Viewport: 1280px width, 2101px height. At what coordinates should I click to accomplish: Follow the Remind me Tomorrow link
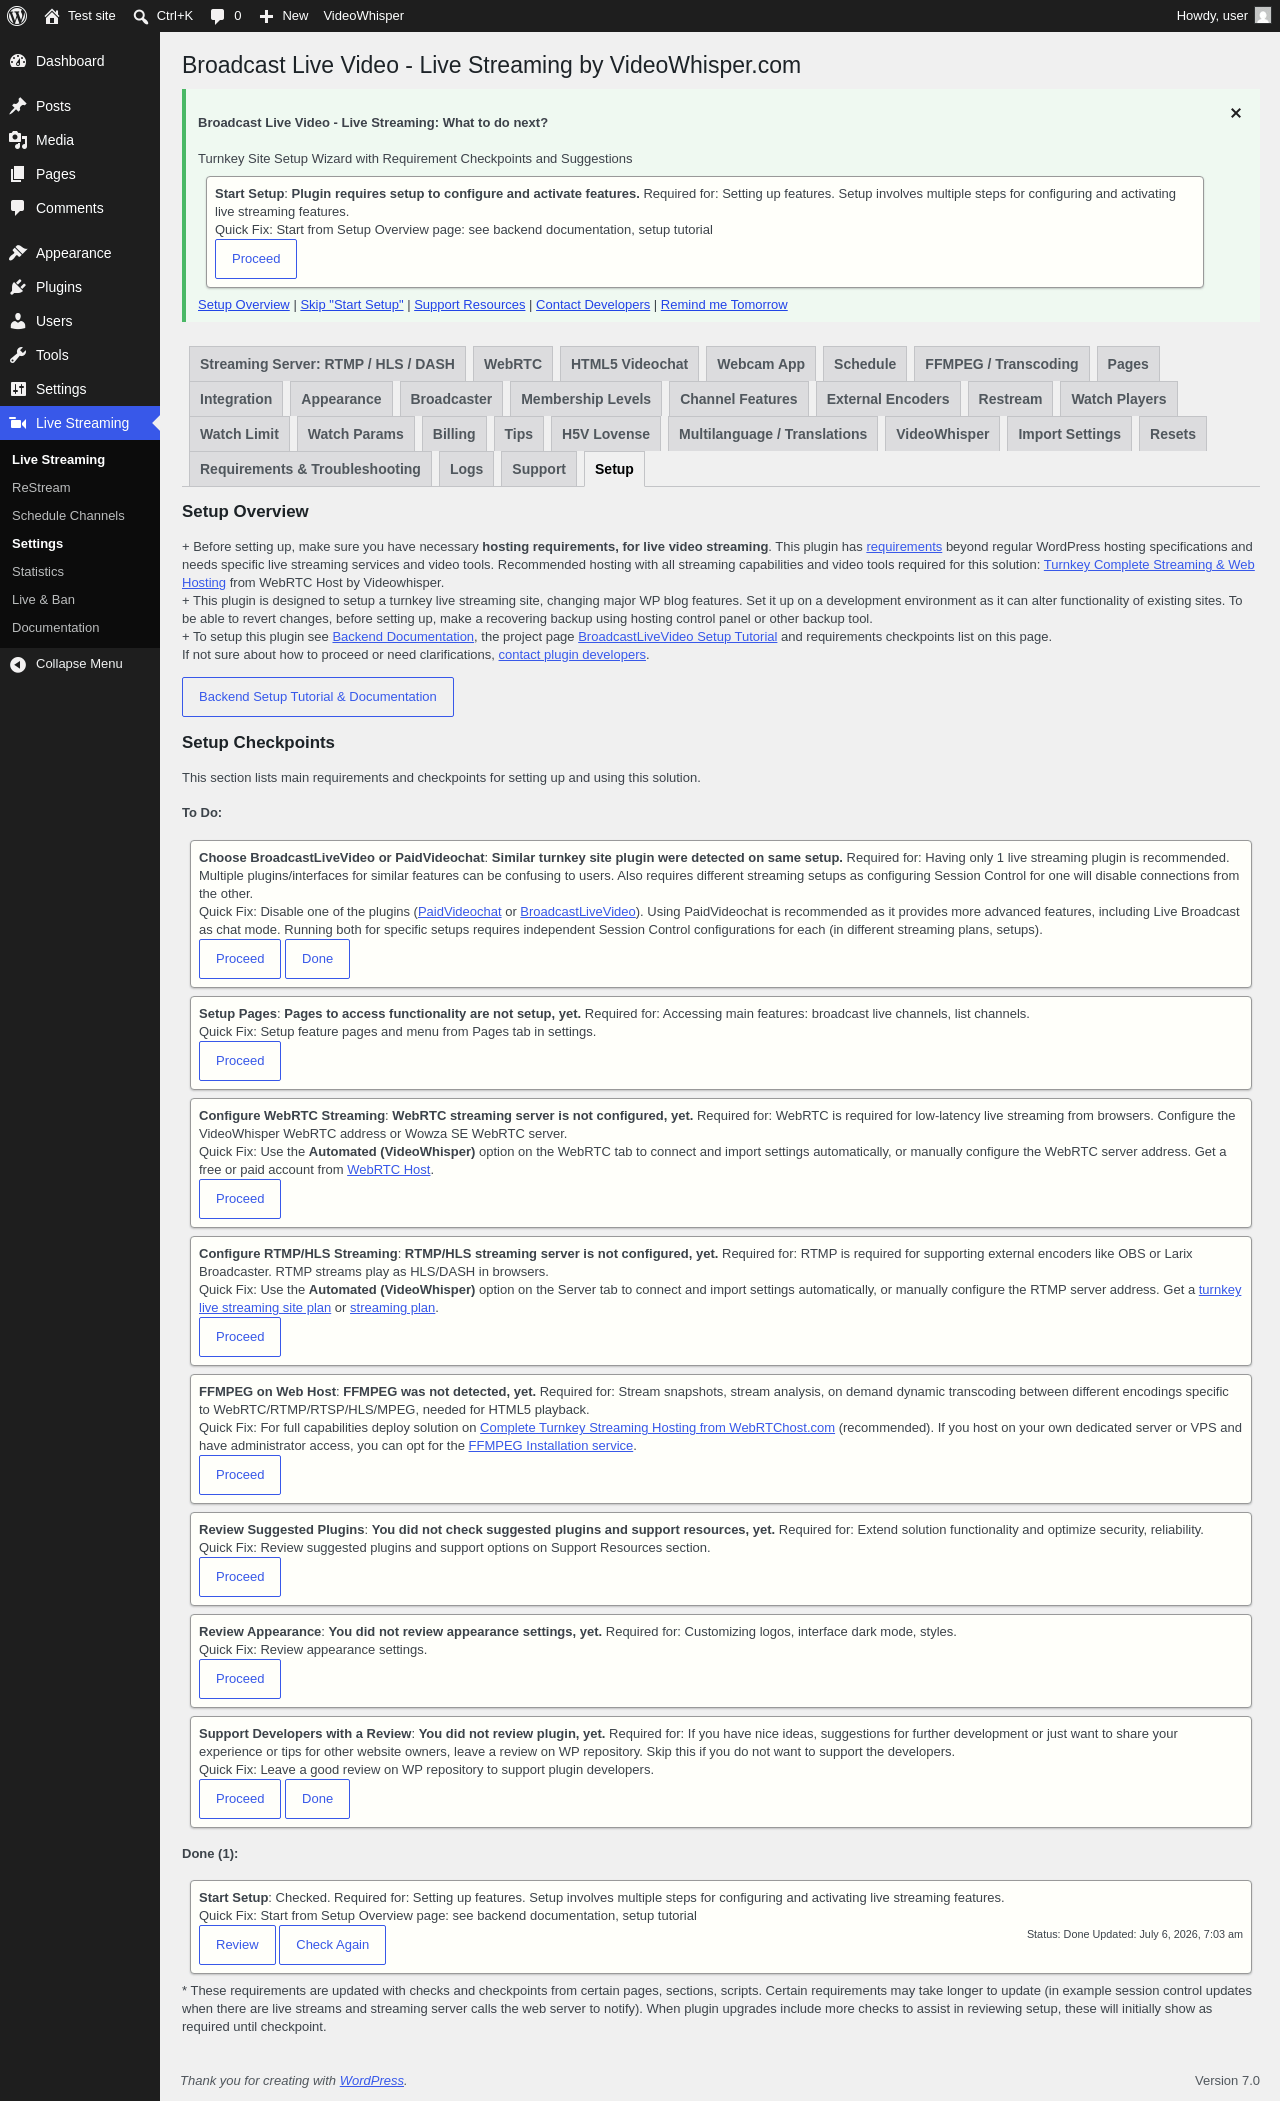(x=724, y=305)
